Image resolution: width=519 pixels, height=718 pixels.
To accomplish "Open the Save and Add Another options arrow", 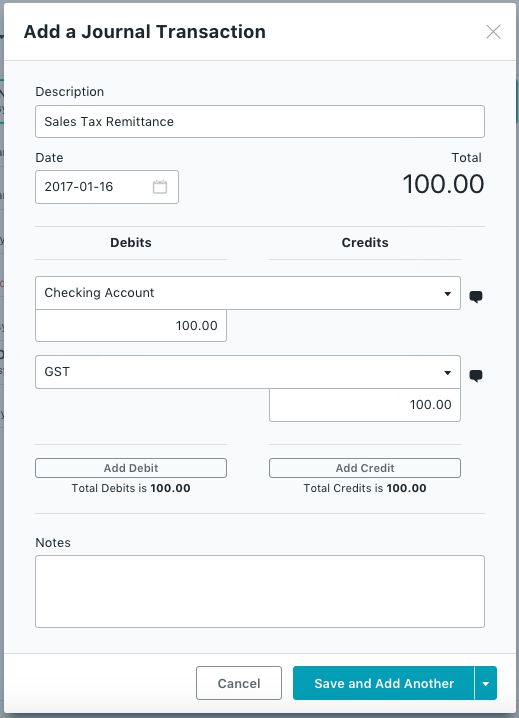I will tap(486, 683).
